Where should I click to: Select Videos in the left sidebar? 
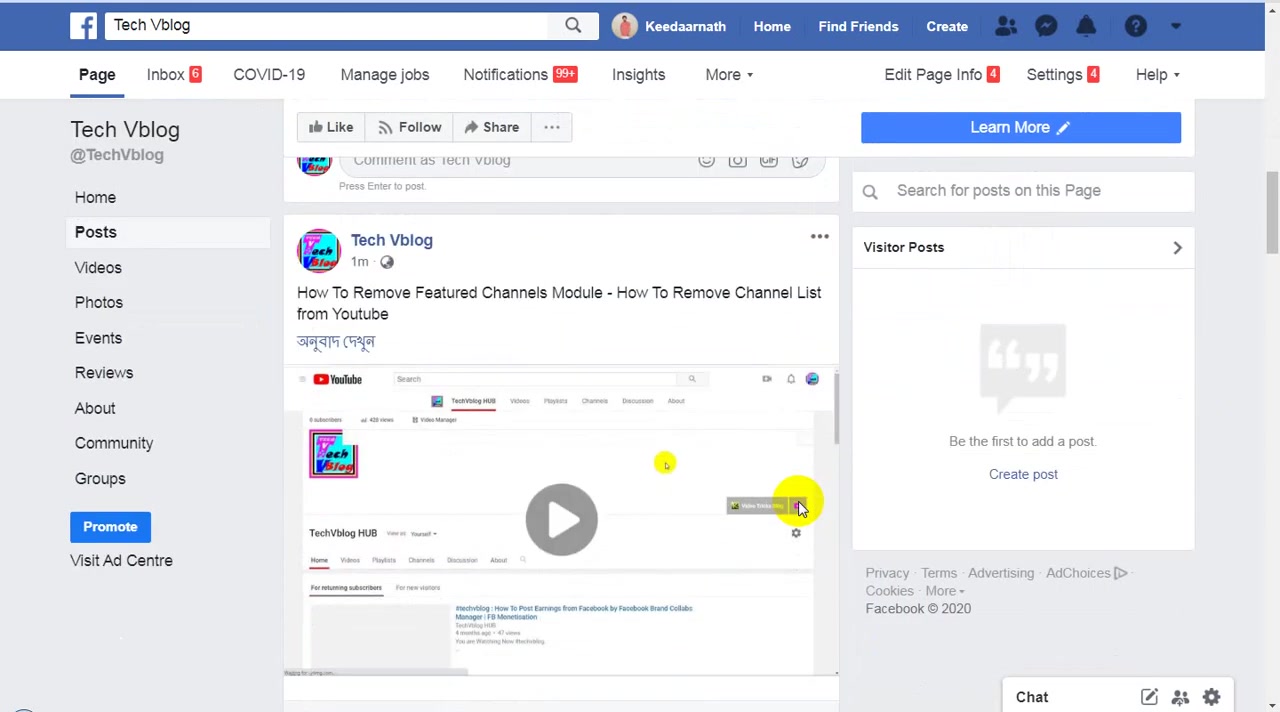pyautogui.click(x=98, y=268)
